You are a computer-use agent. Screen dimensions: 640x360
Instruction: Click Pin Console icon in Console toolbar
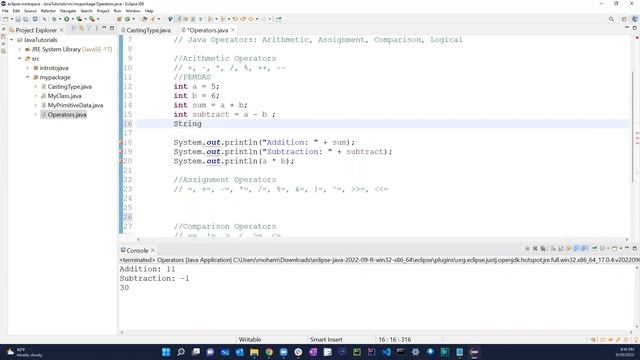[595, 249]
